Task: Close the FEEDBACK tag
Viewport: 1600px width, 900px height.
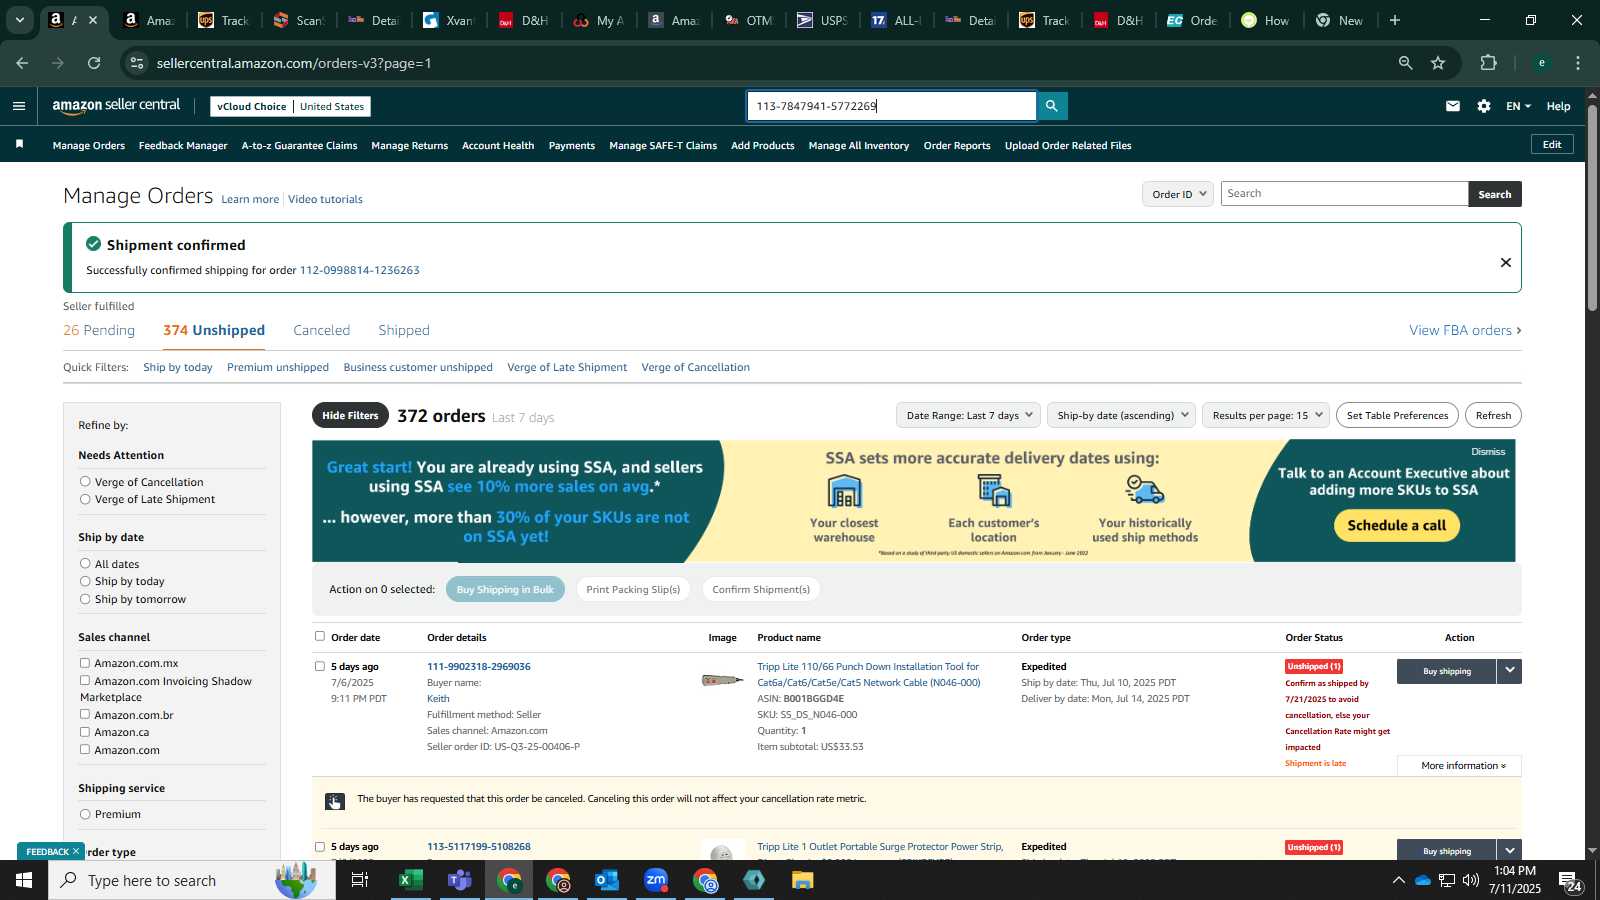Action: click(75, 851)
